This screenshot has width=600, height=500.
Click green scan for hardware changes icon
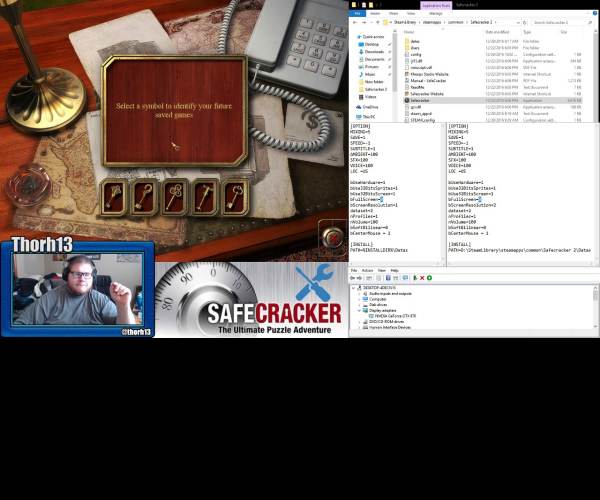click(x=429, y=278)
